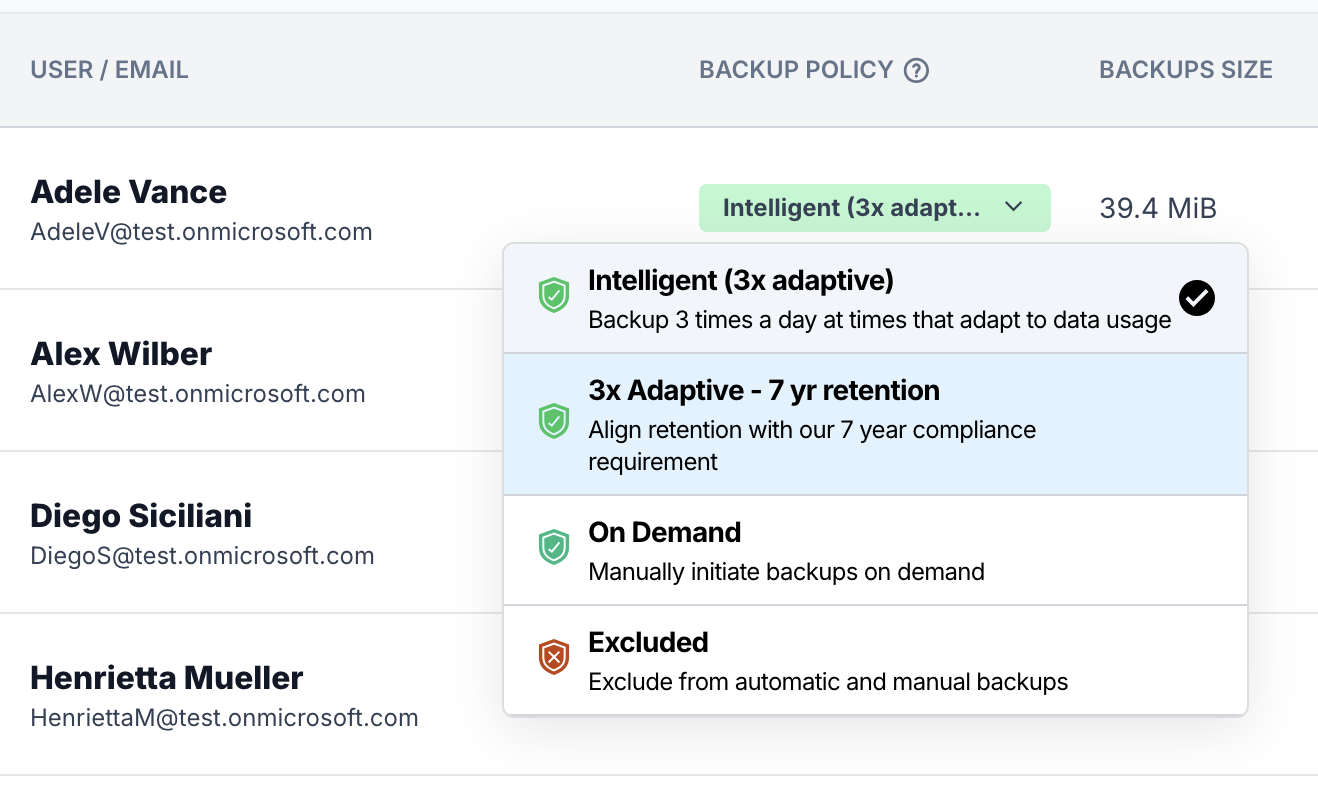Click the red shield X icon beside Excluded
Viewport: 1318px width, 786px height.
[x=554, y=657]
